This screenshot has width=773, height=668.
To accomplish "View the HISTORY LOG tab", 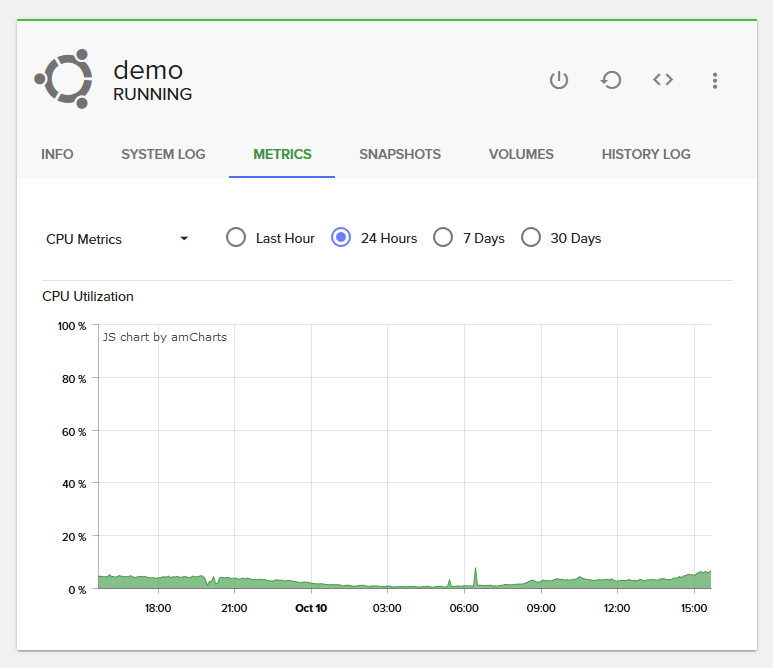I will click(x=646, y=154).
